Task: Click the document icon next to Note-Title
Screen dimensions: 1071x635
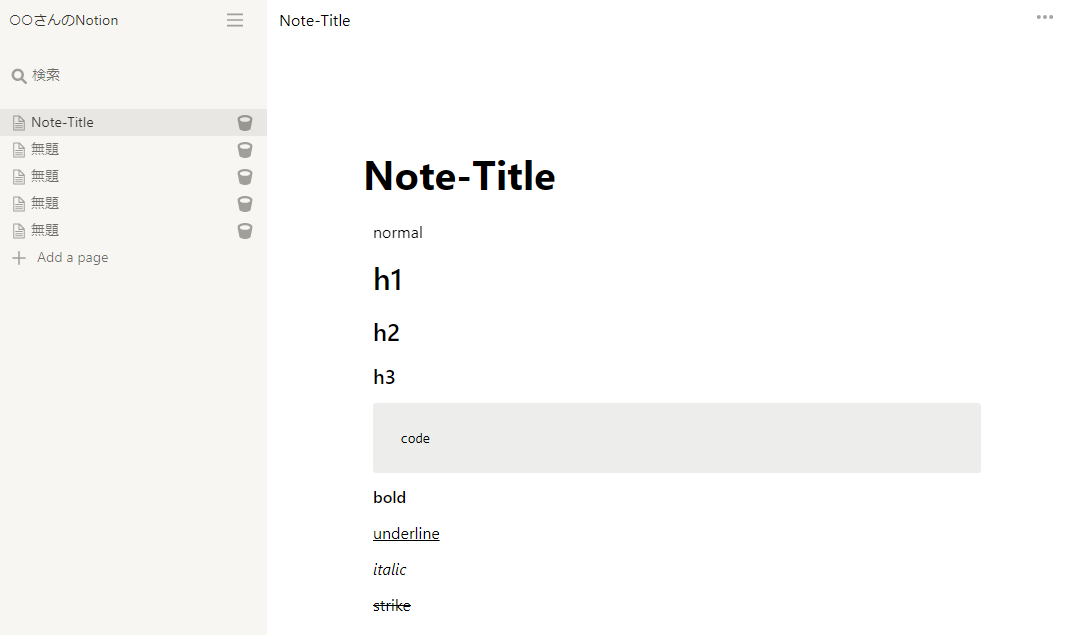Action: (x=19, y=121)
